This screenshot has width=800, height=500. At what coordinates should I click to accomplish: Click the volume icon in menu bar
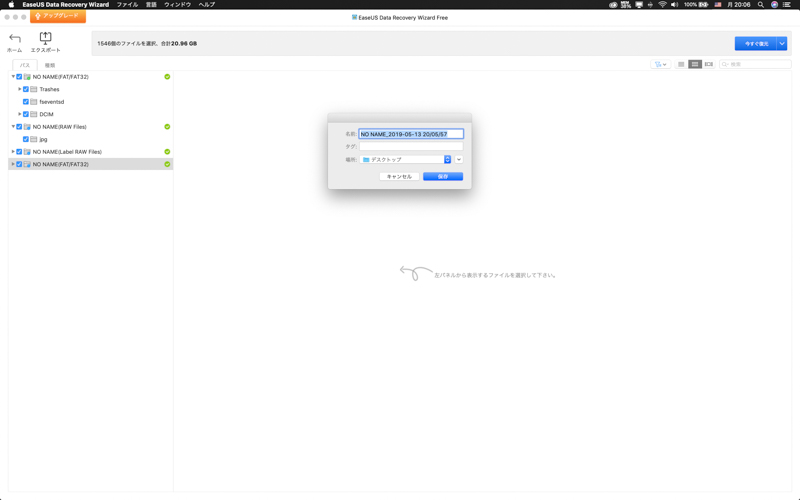674,5
